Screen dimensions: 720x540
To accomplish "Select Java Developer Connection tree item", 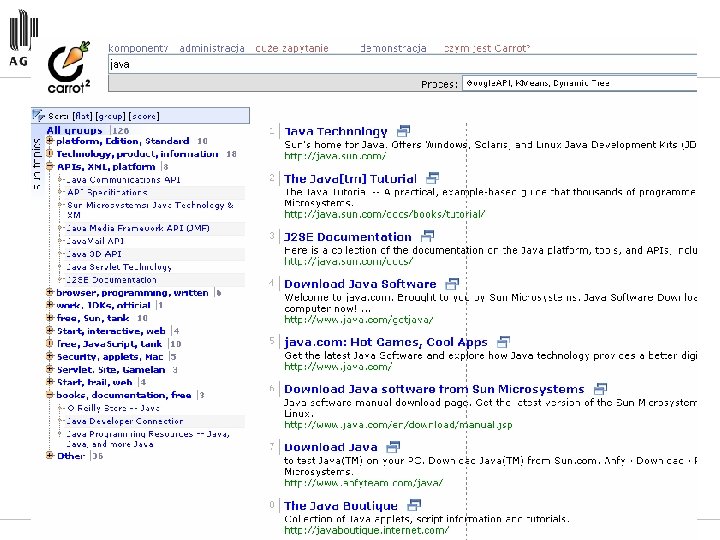I will point(124,421).
